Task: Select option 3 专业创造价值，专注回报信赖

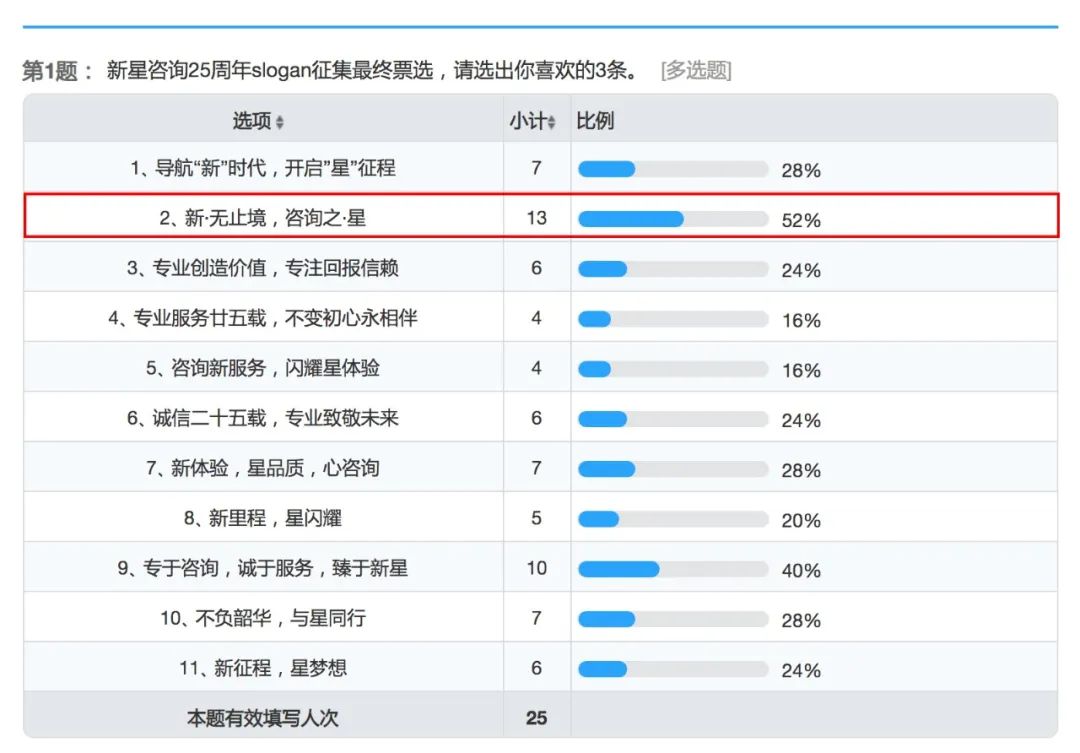Action: [x=263, y=268]
